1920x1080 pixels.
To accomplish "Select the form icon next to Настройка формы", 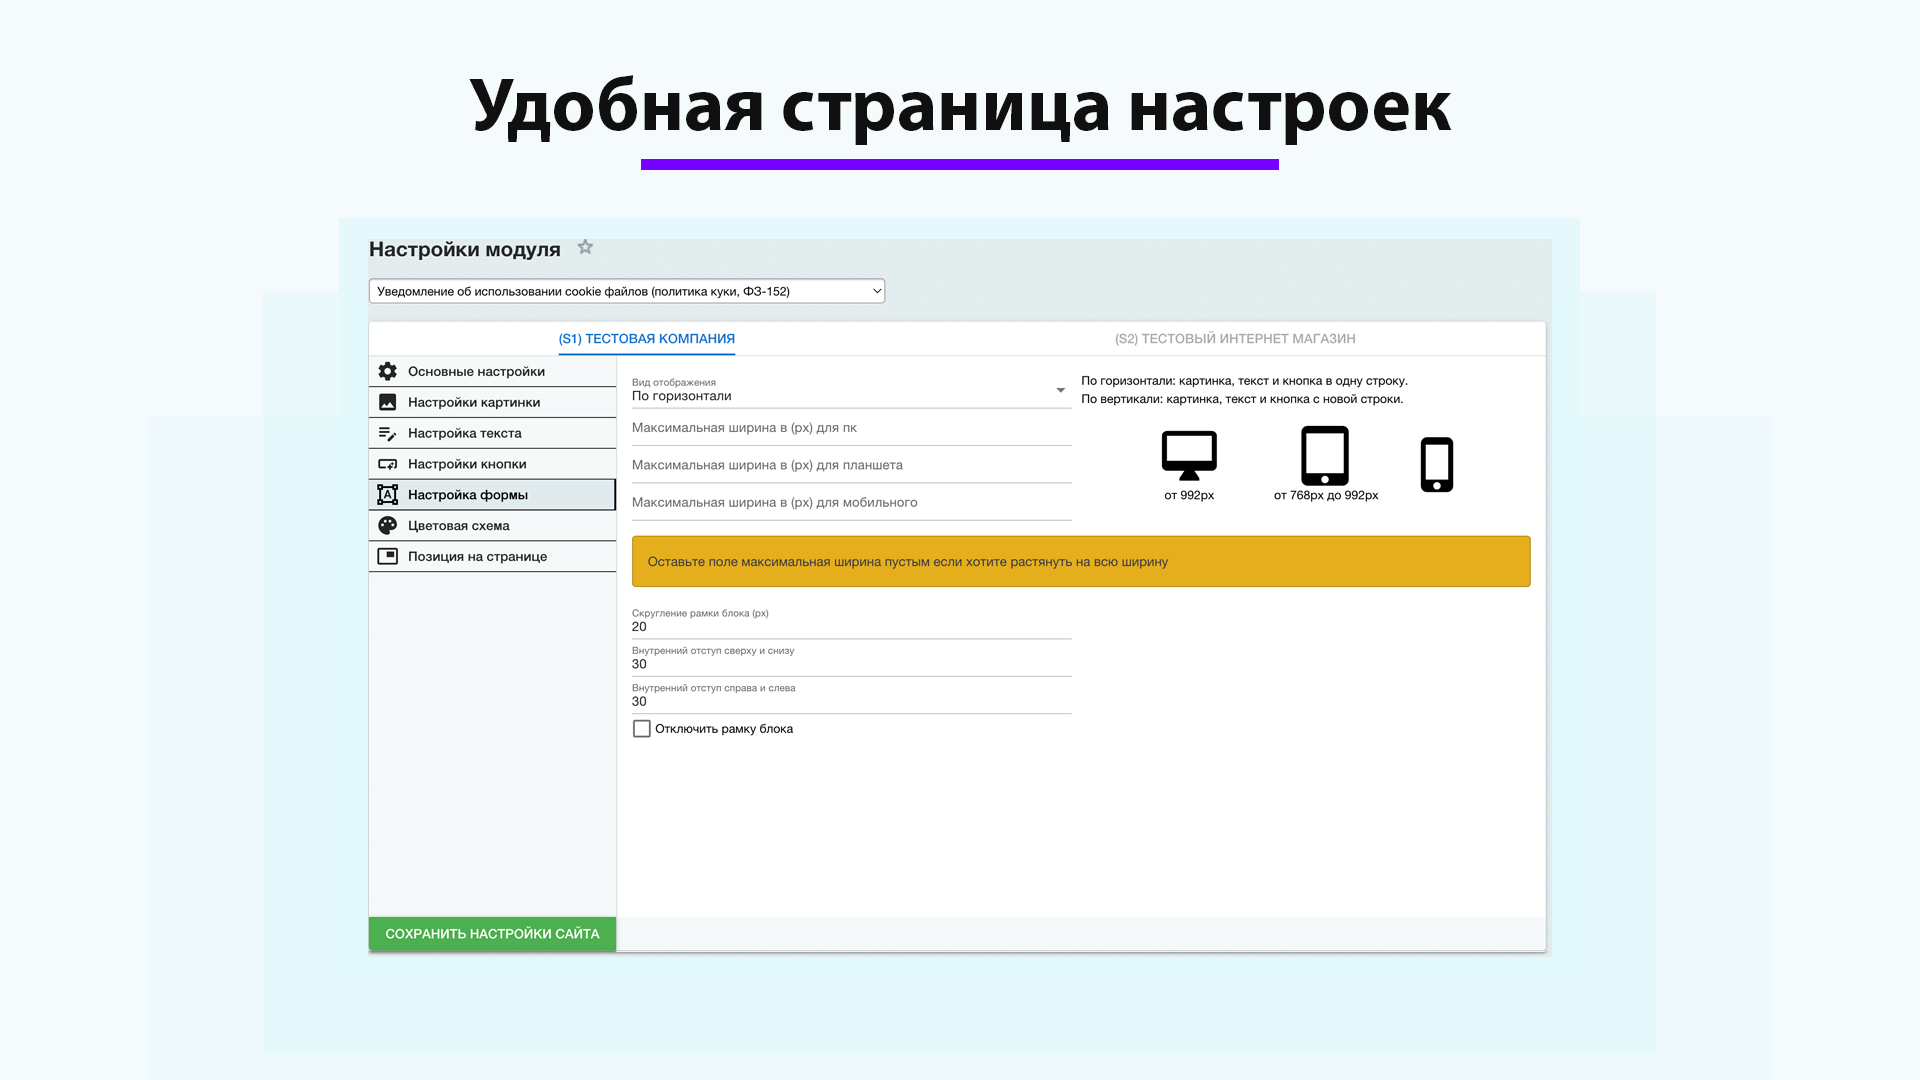I will pos(387,494).
